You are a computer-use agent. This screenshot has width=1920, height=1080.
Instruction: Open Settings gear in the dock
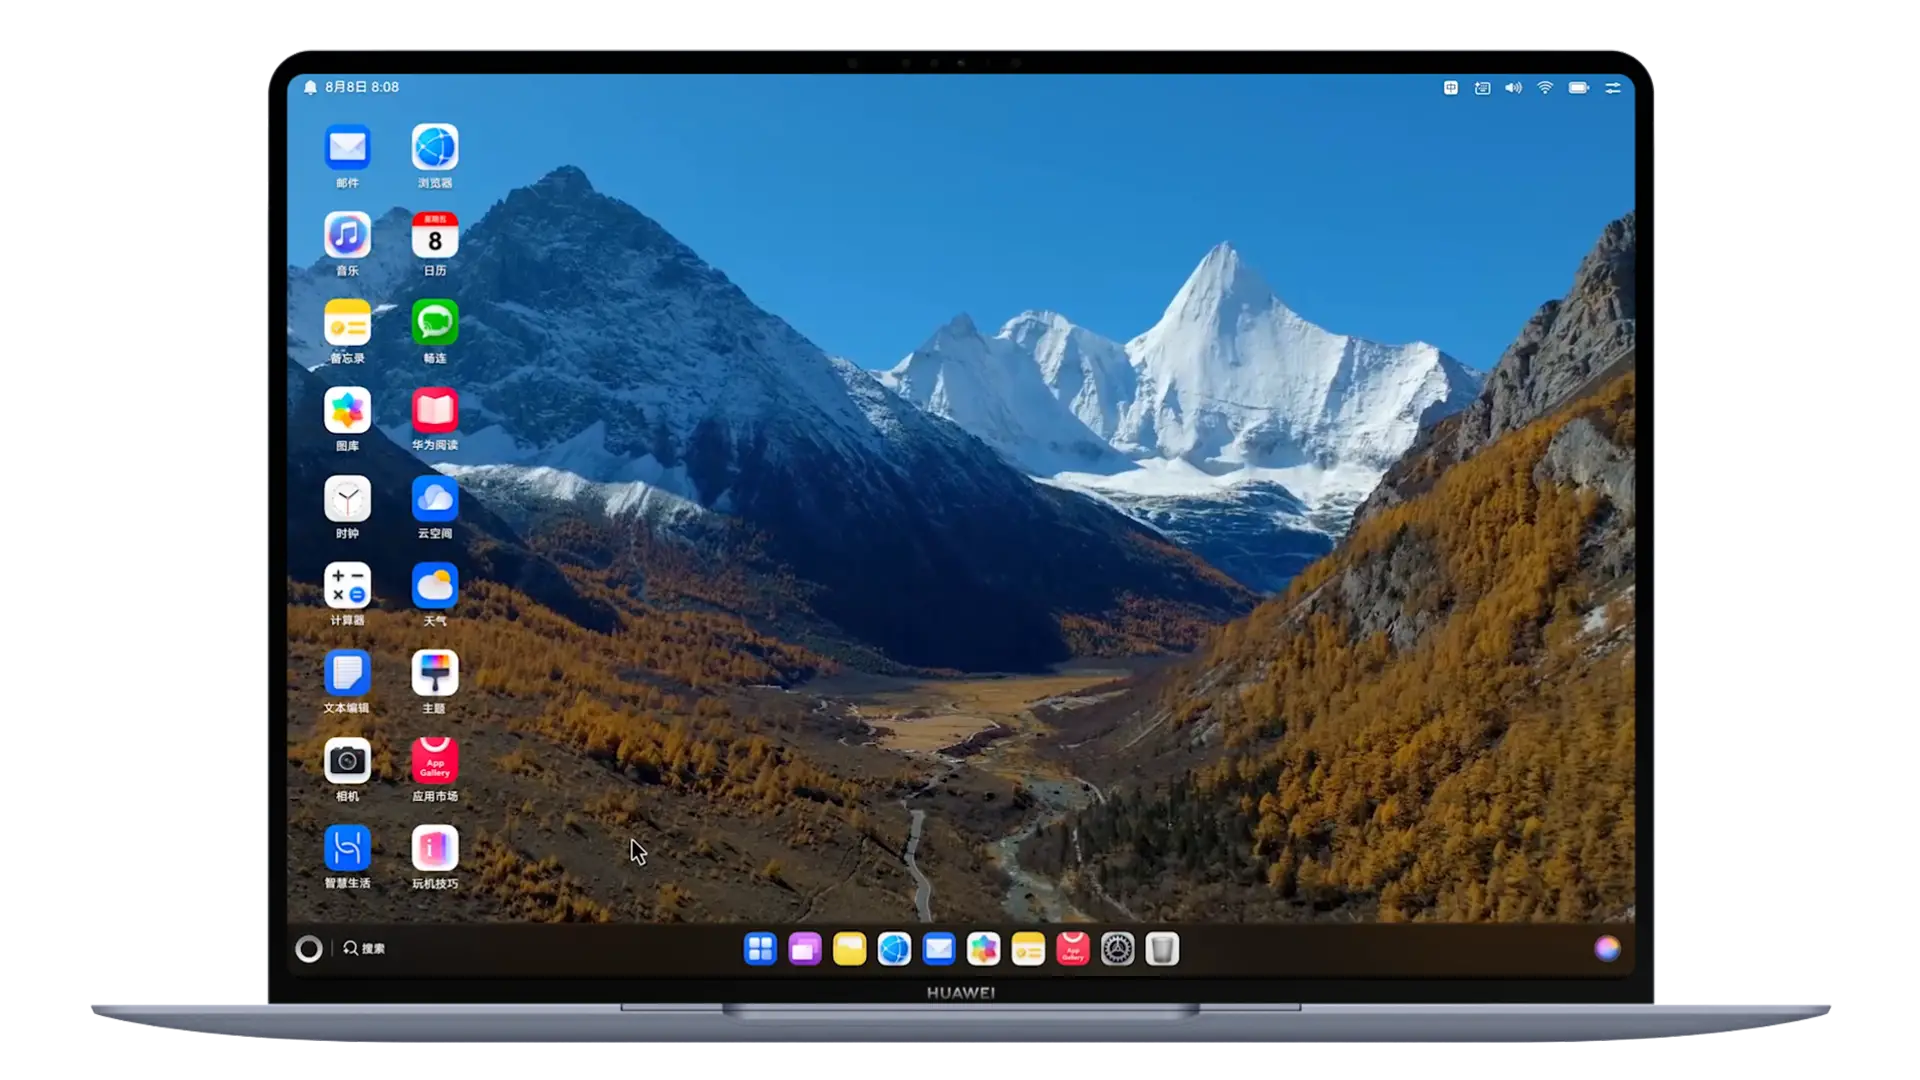[x=1117, y=949]
